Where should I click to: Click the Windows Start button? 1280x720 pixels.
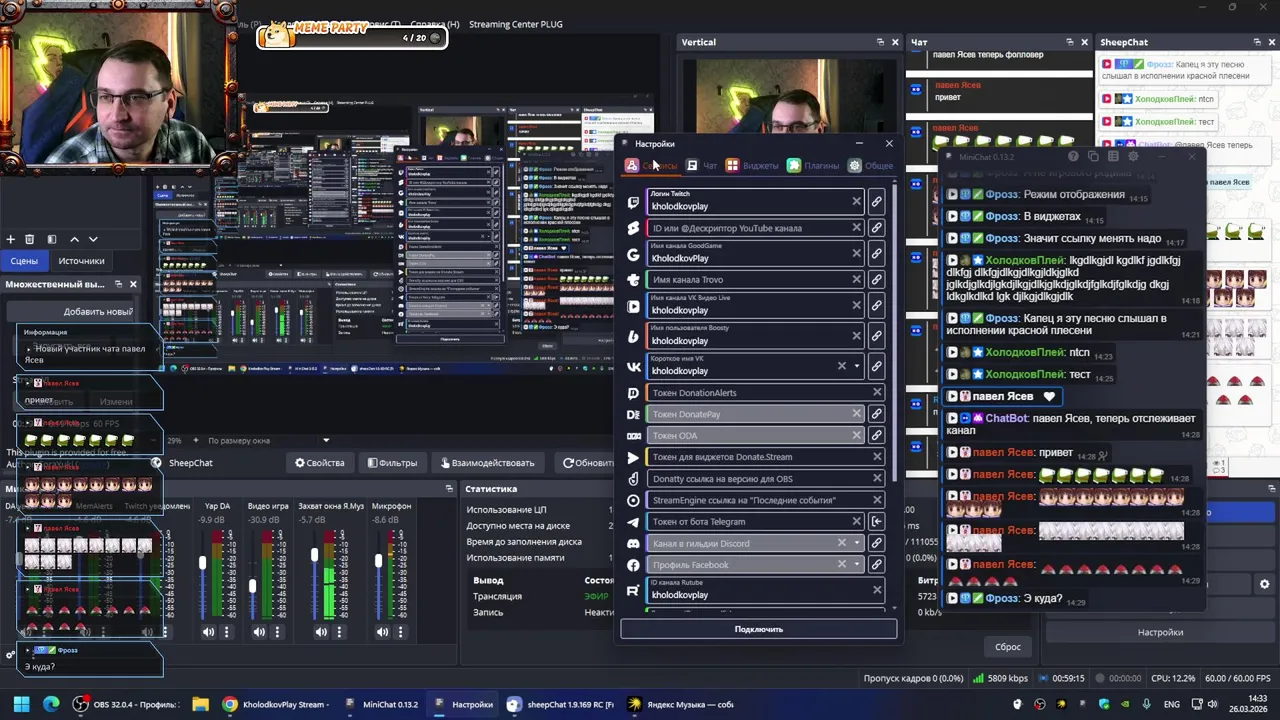(21, 704)
